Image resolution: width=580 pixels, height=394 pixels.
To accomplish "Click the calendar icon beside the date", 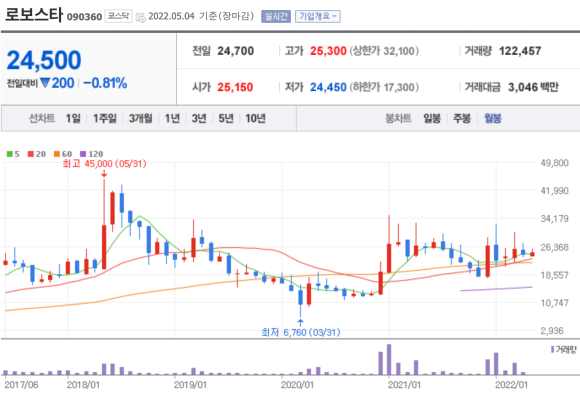I will coord(141,17).
